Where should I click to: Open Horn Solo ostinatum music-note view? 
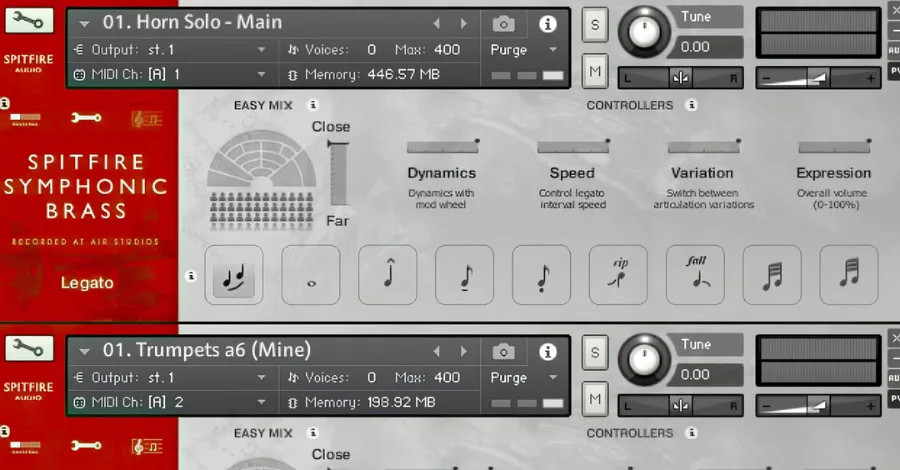[147, 119]
